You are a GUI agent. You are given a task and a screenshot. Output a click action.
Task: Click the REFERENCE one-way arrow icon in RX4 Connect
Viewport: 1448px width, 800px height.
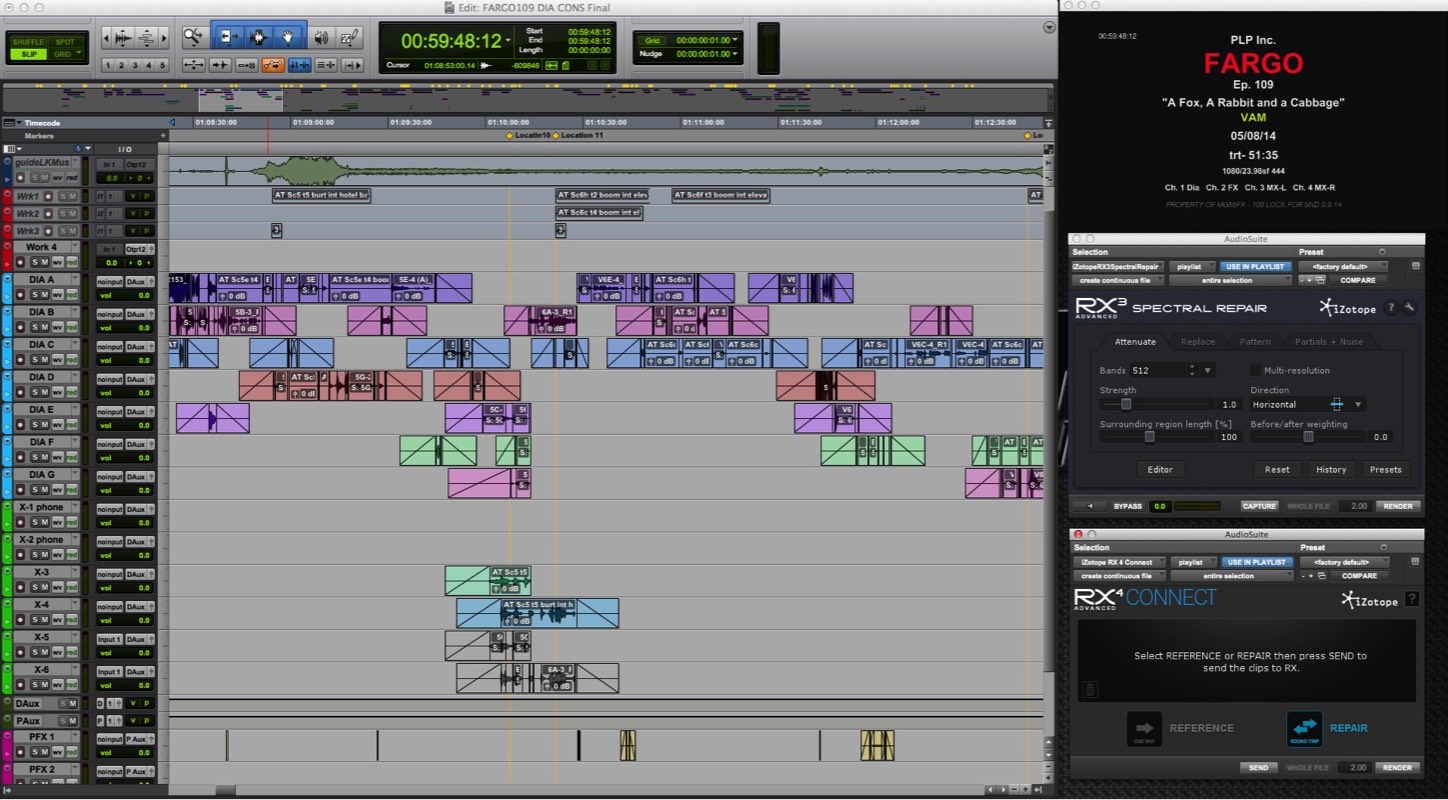[x=1145, y=729]
